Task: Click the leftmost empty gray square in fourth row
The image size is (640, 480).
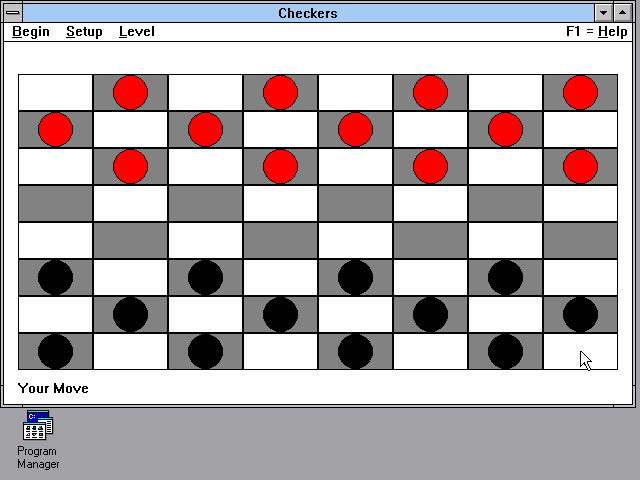Action: pyautogui.click(x=55, y=203)
